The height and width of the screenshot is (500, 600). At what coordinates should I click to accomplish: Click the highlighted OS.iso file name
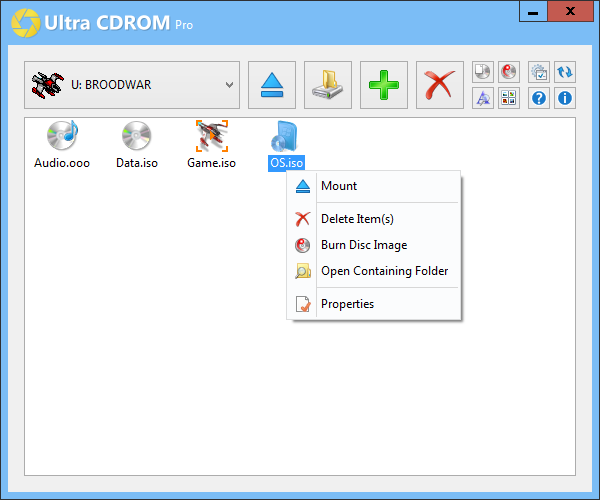coord(287,163)
